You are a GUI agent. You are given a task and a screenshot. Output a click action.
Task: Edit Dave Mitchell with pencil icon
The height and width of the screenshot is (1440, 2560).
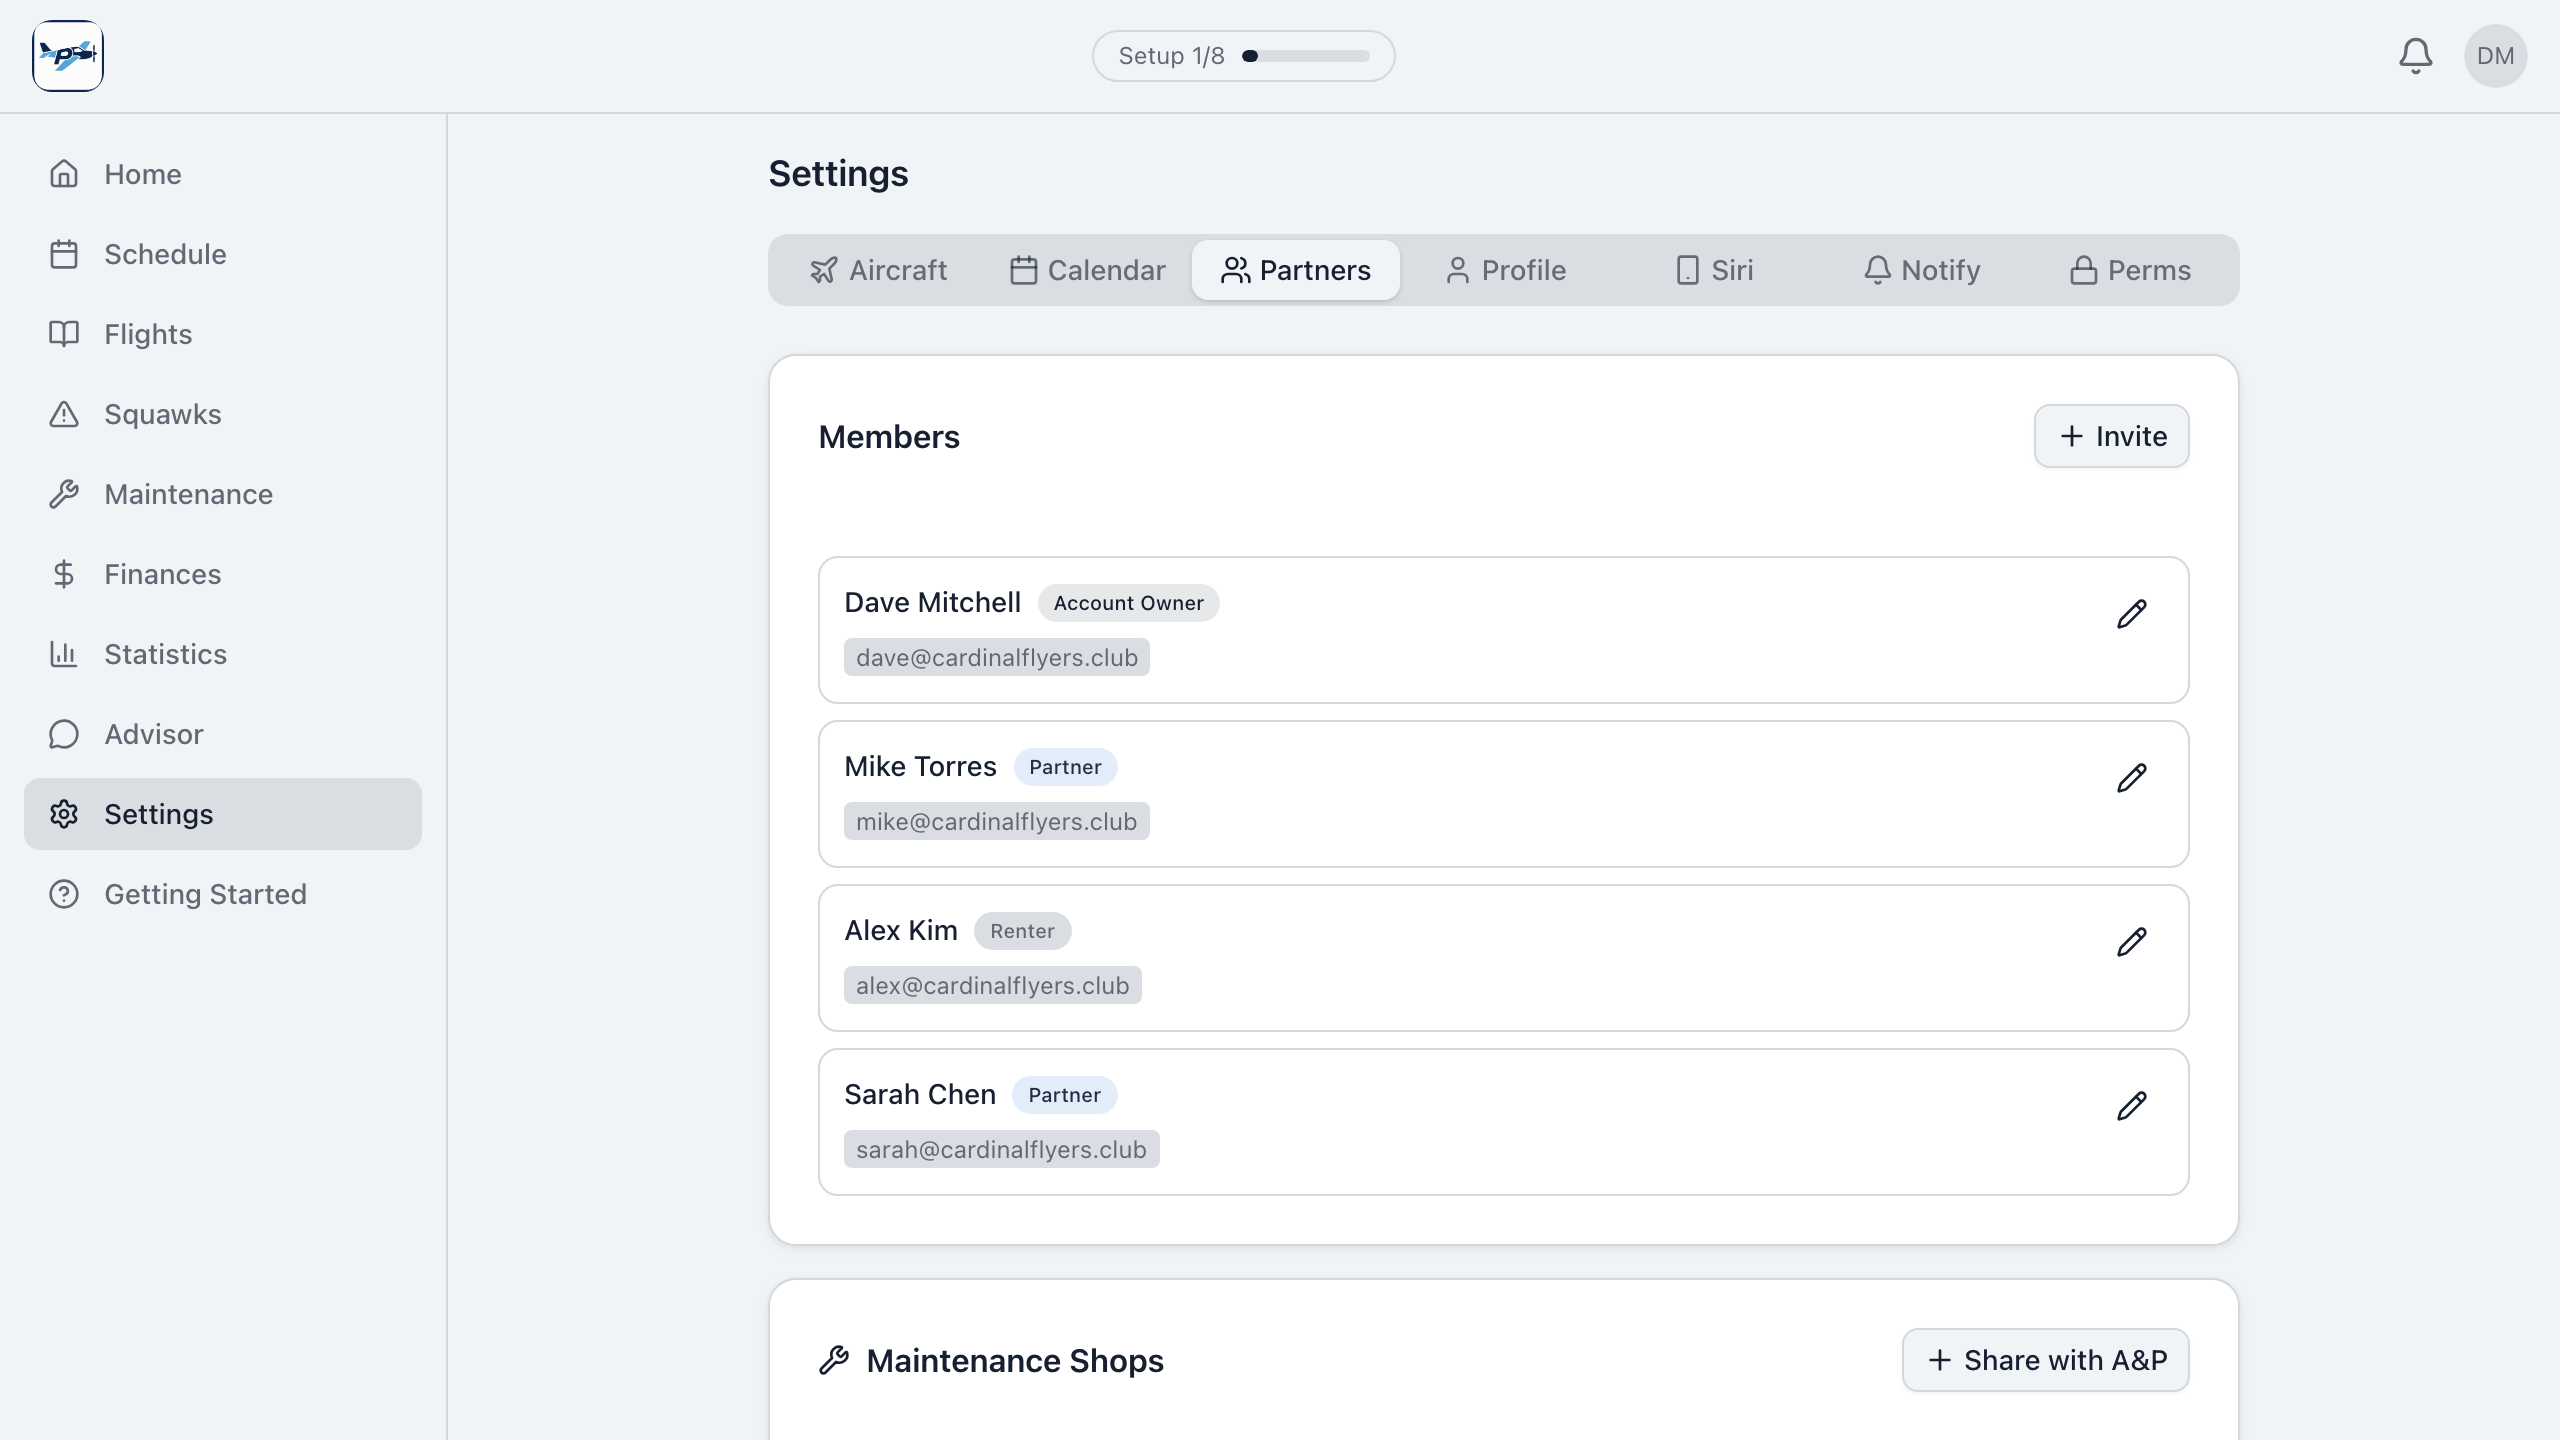click(2131, 614)
